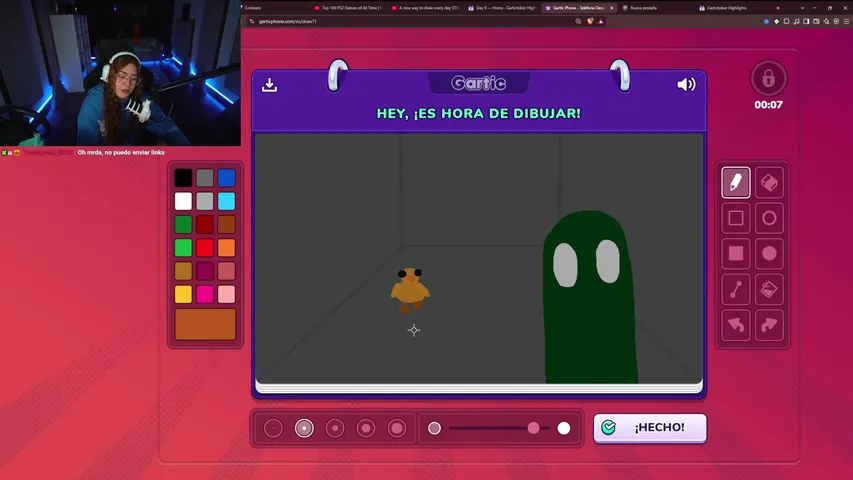Pick the bright green color swatch
This screenshot has height=480, width=853.
tap(183, 248)
